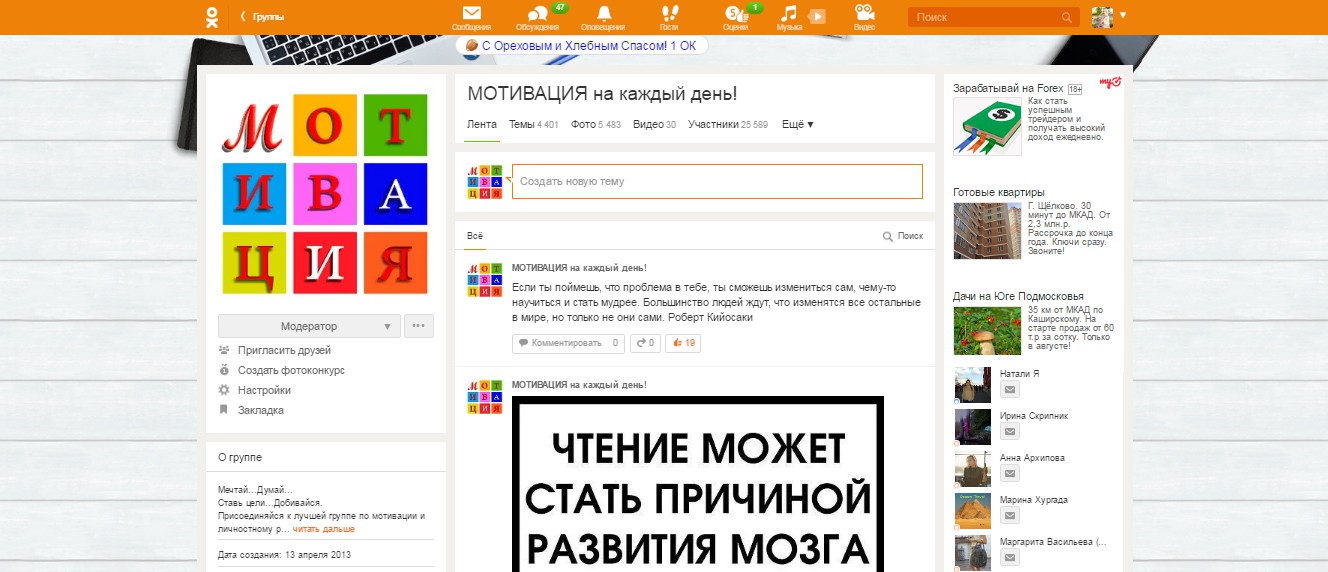Message Маргарита Васильева via envelope icon
This screenshot has height=572, width=1328.
(1010, 558)
